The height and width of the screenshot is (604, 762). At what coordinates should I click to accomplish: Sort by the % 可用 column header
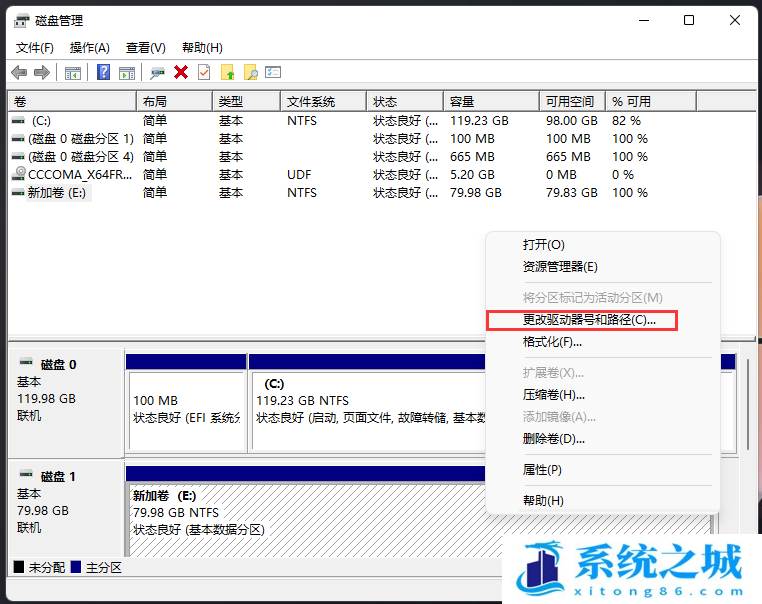(651, 102)
